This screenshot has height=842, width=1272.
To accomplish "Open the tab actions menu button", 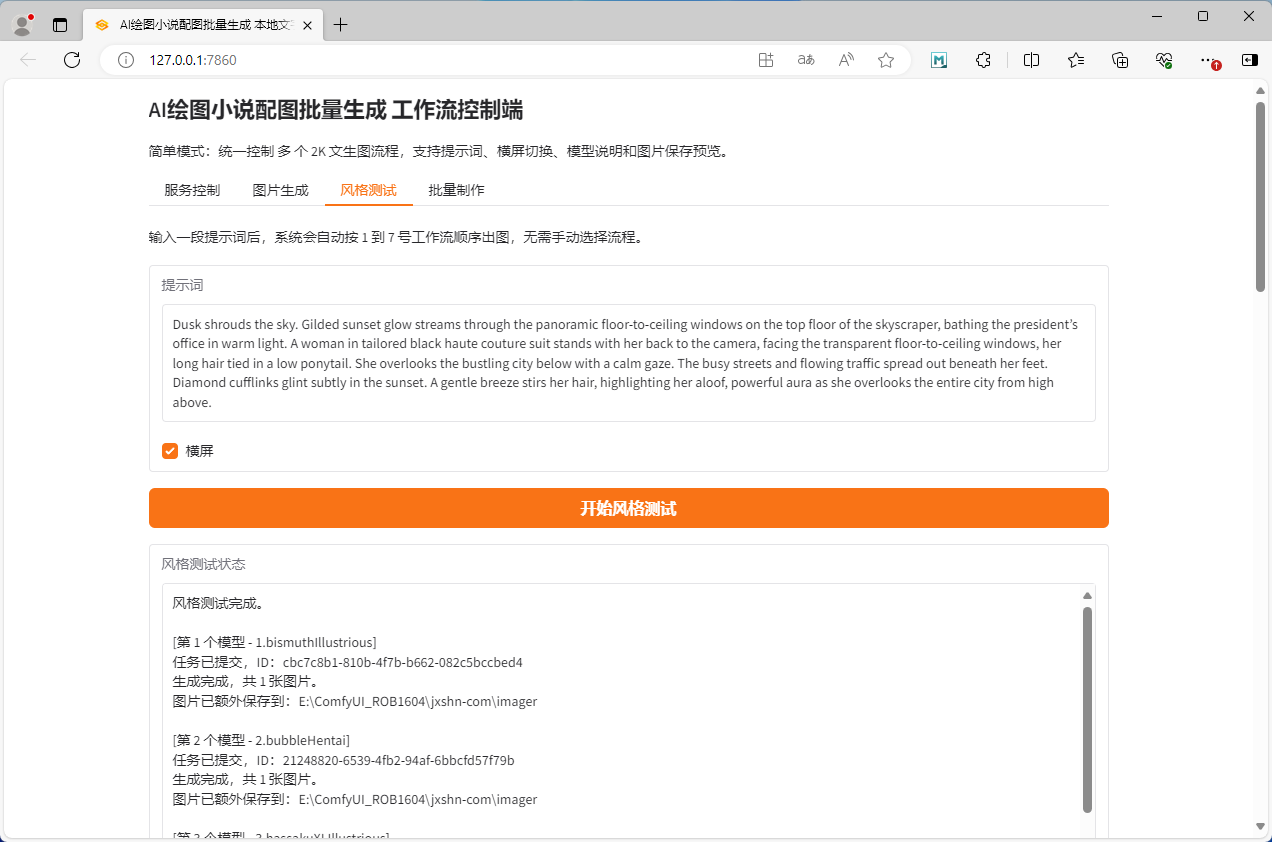I will pos(60,25).
